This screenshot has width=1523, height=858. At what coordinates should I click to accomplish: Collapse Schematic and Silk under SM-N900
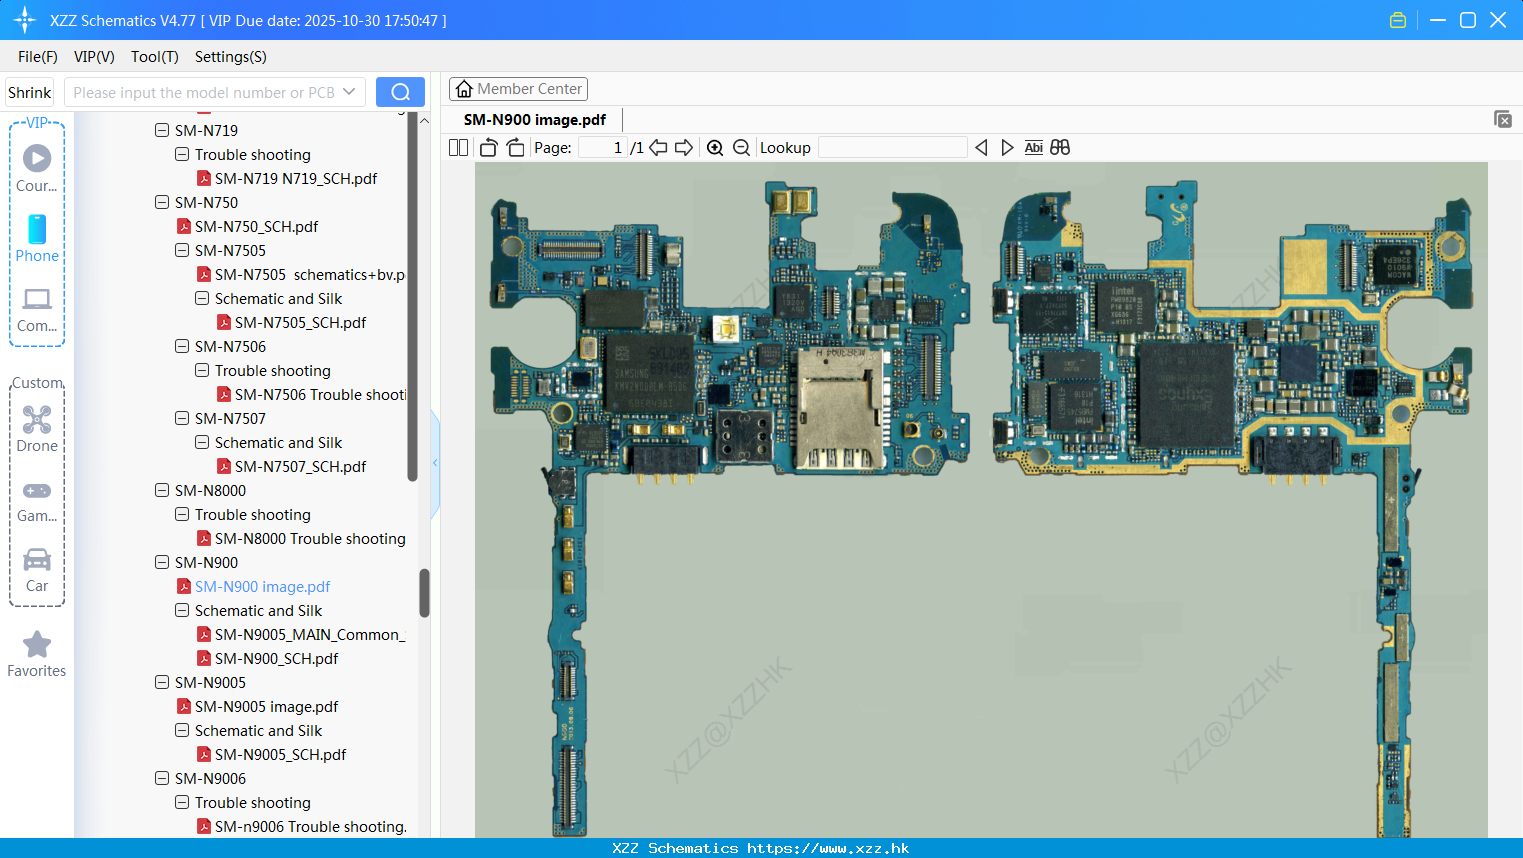(182, 610)
